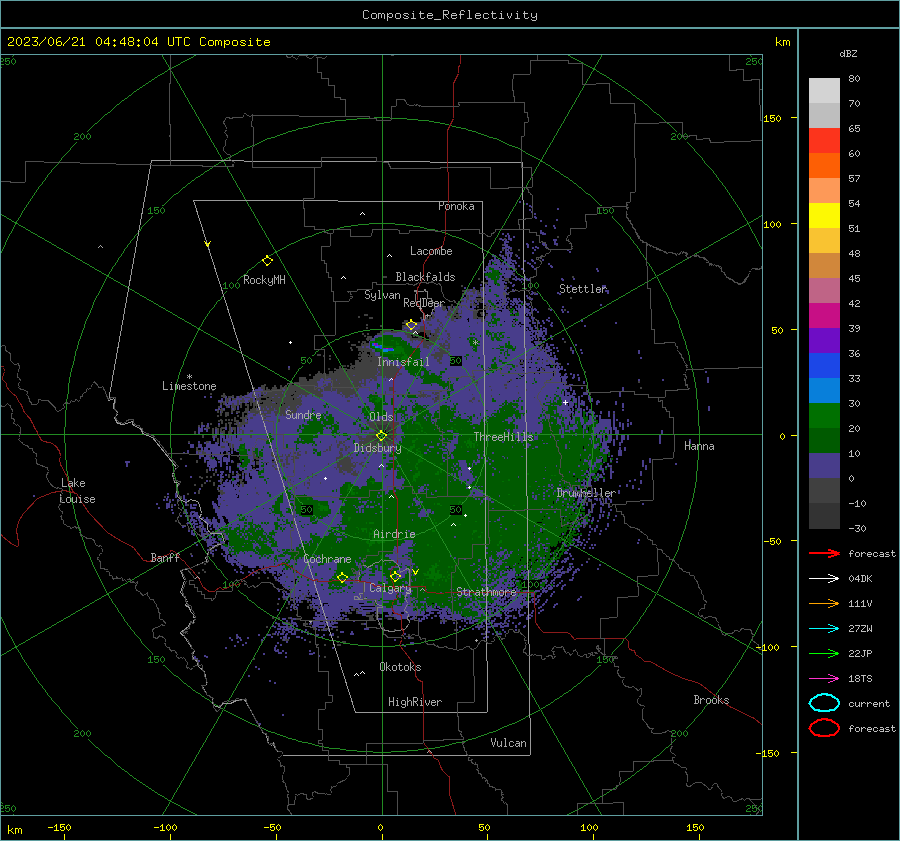This screenshot has height=841, width=900.
Task: Click yellow diamond marker near RedDeer
Action: (411, 325)
